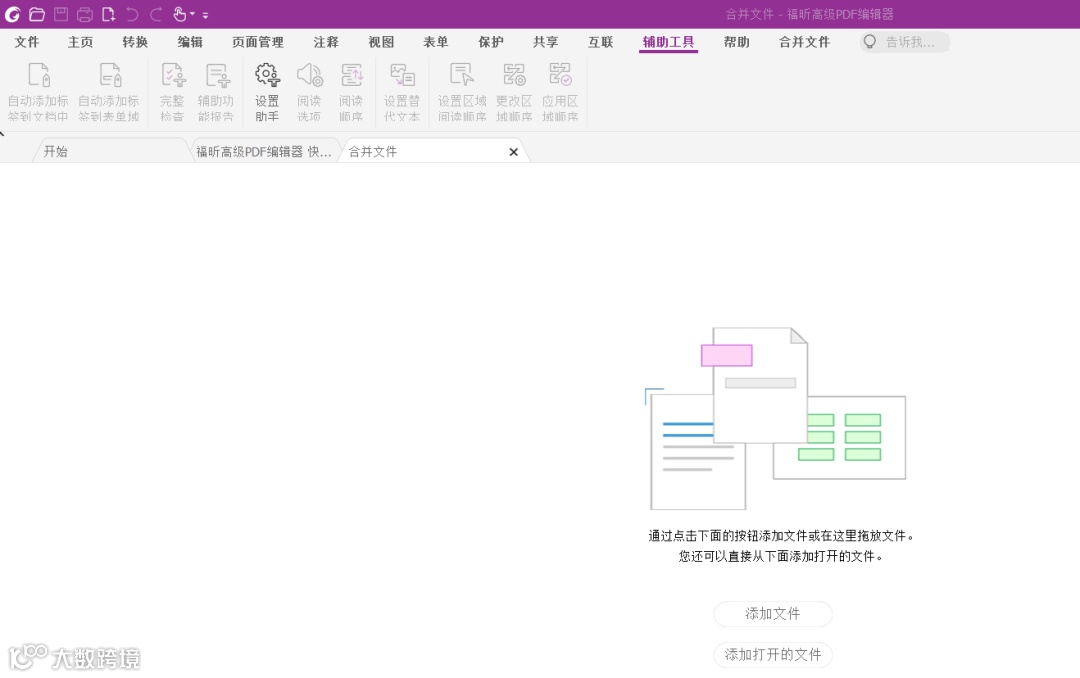Close the 合并文件 document tab

(x=513, y=152)
